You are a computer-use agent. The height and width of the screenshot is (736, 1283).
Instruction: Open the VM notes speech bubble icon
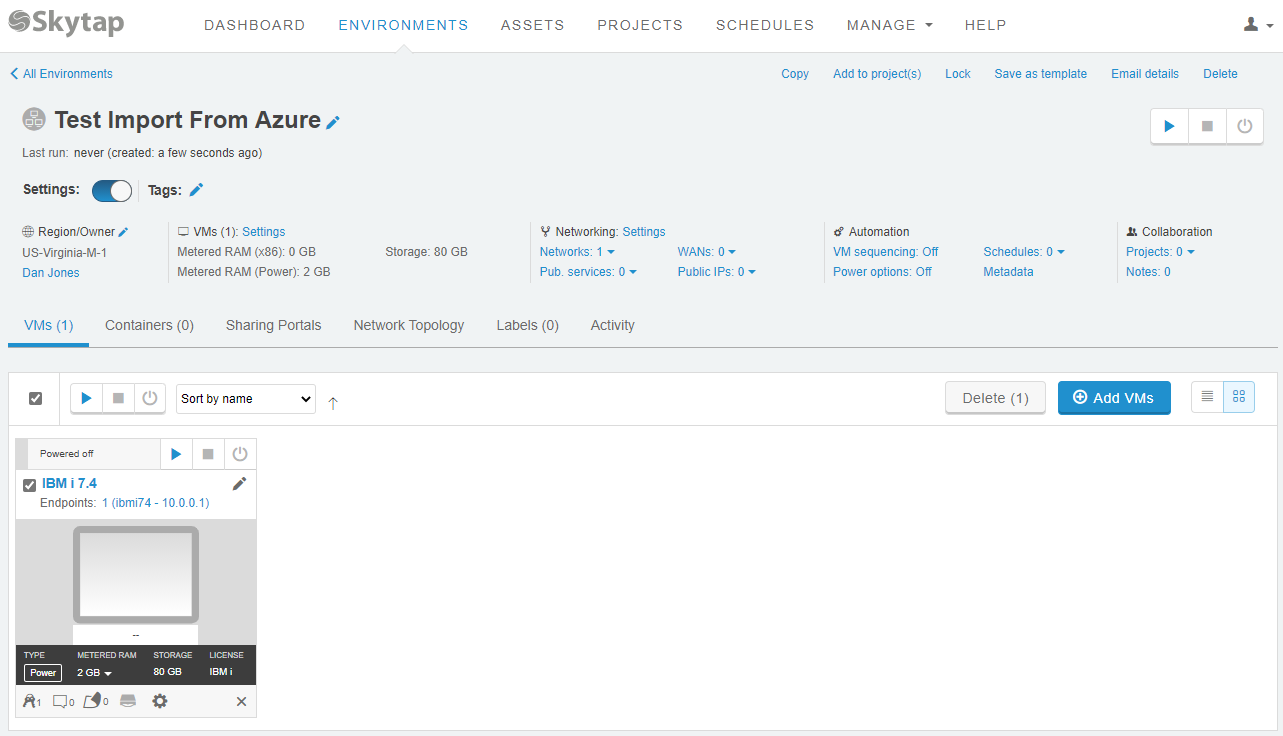click(x=60, y=700)
